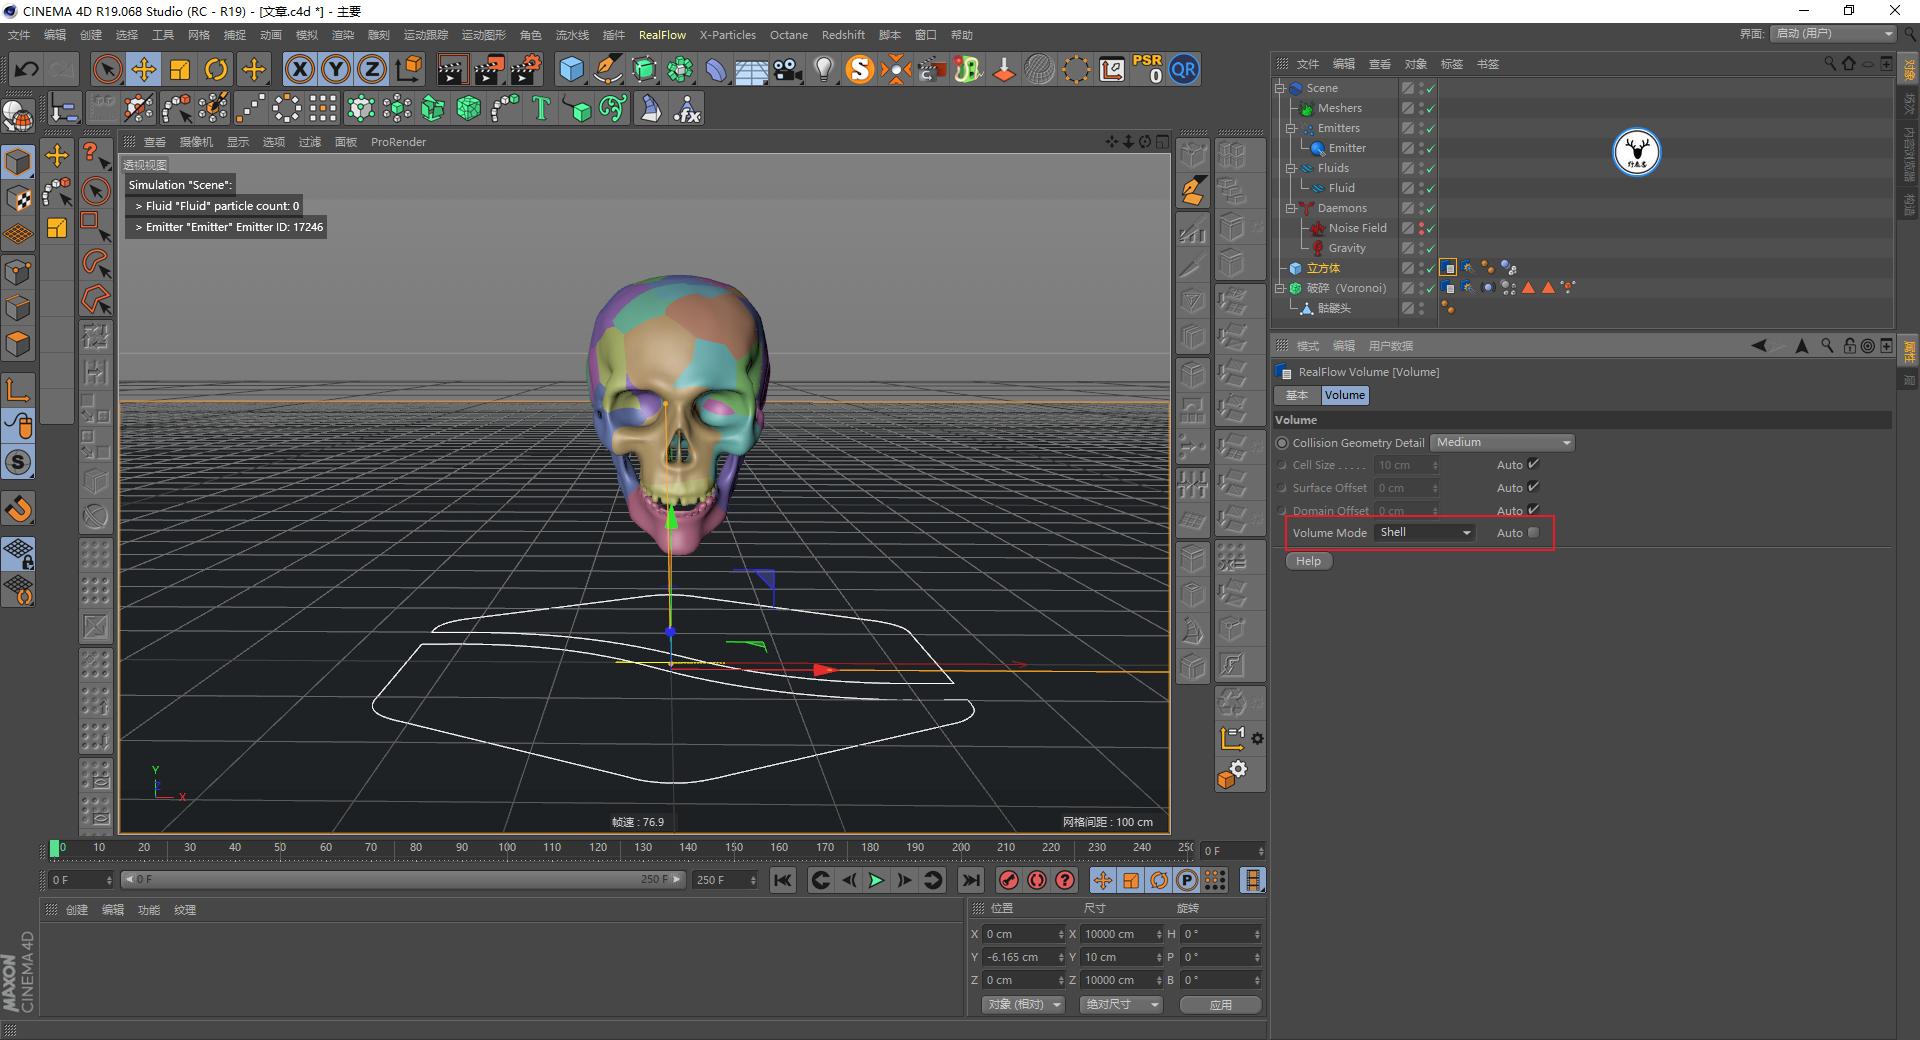Open the Volume Mode dropdown set to Shell

(x=1423, y=532)
